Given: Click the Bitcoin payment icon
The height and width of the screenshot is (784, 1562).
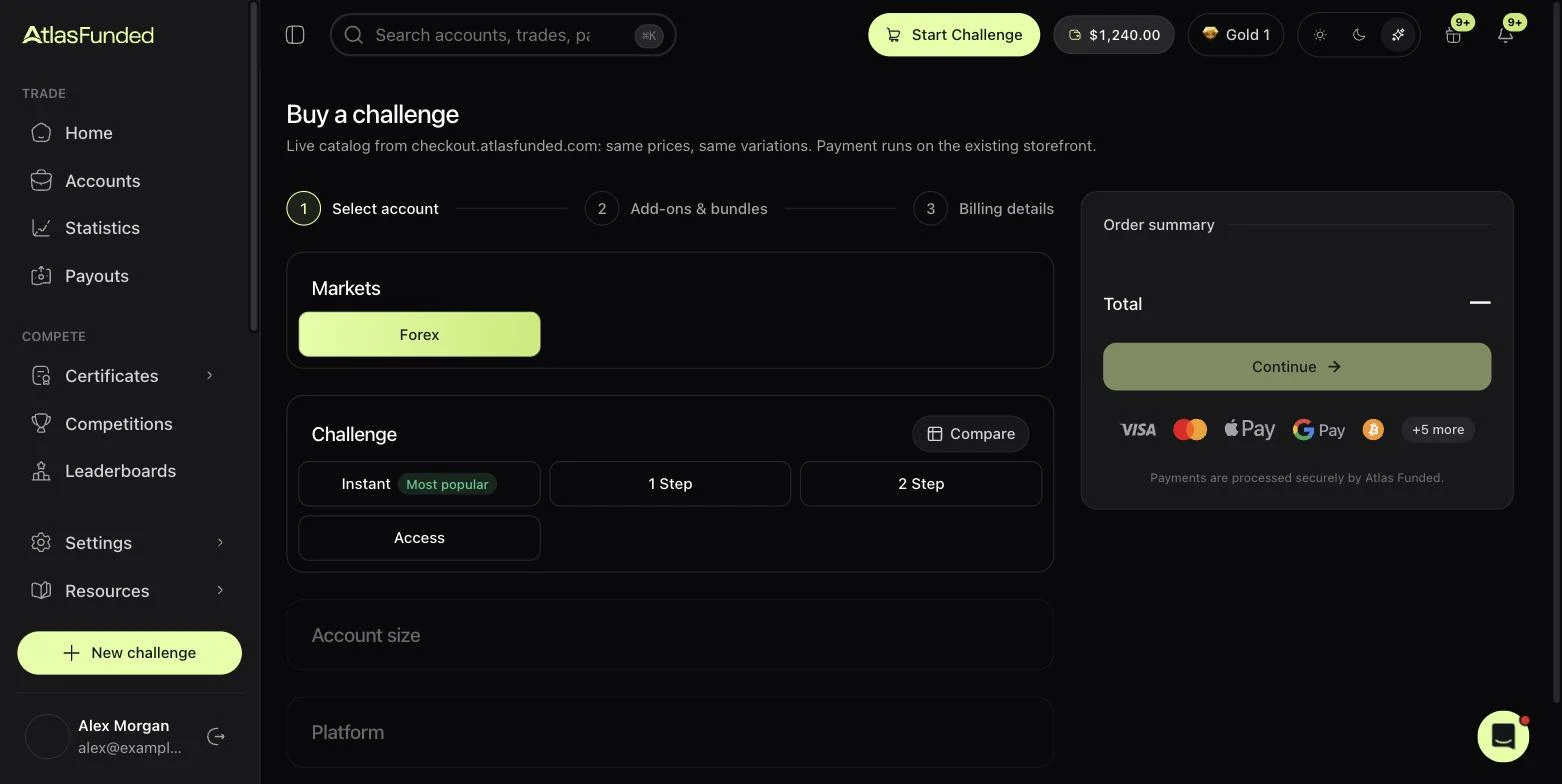Looking at the screenshot, I should point(1373,430).
